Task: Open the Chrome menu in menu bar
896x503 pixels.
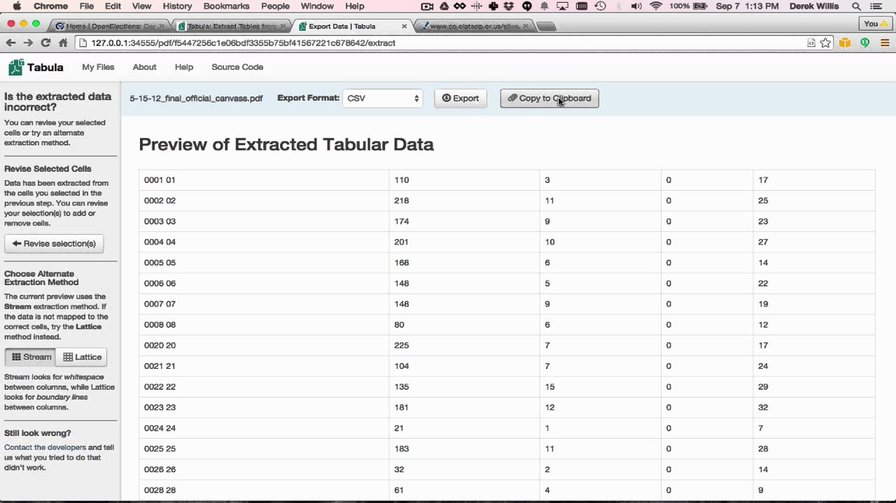Action: (51, 6)
